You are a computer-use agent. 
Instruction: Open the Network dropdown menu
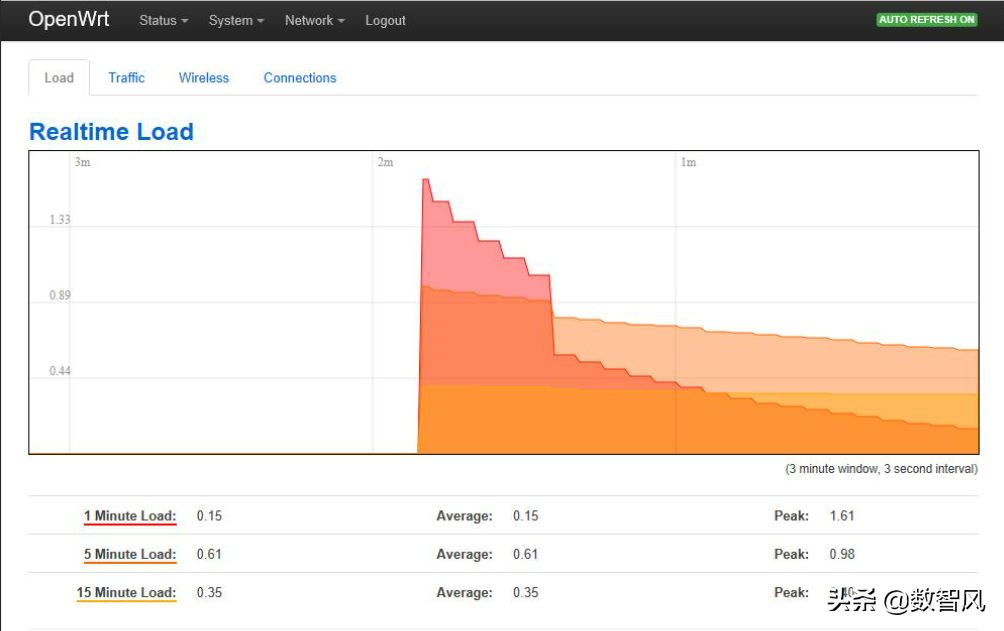(x=314, y=20)
